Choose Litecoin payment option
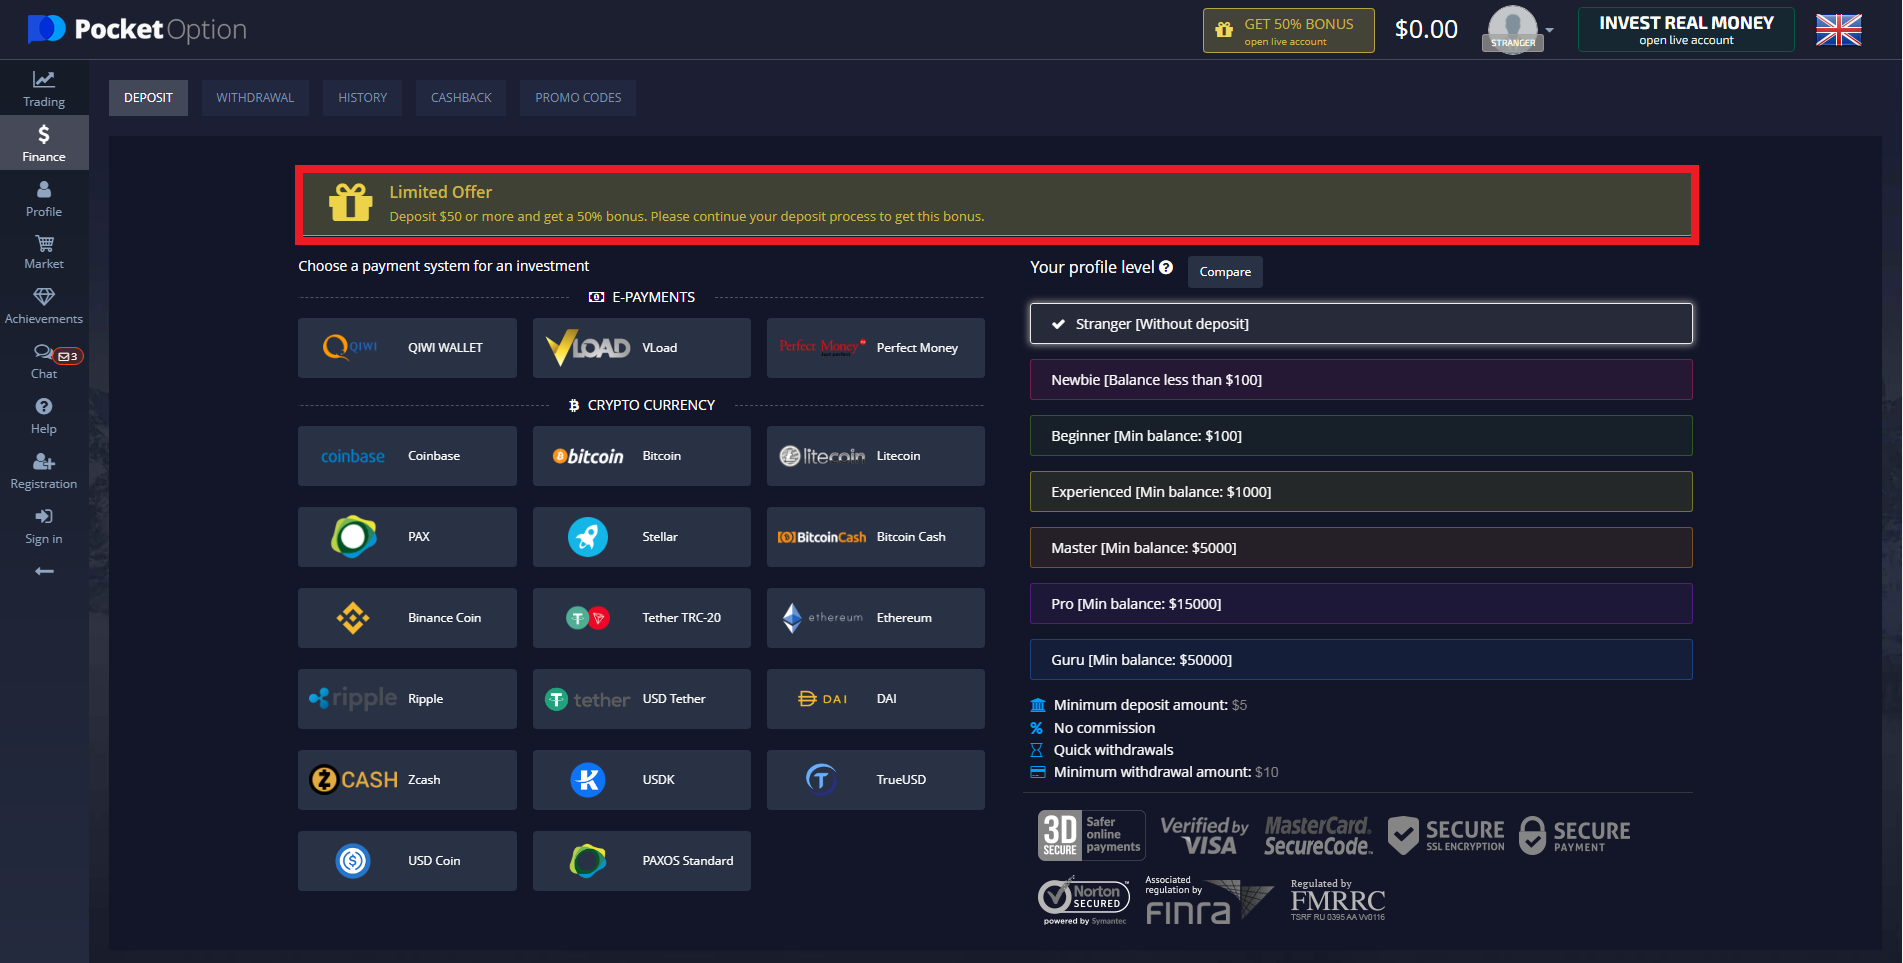The height and width of the screenshot is (963, 1903). [x=876, y=456]
